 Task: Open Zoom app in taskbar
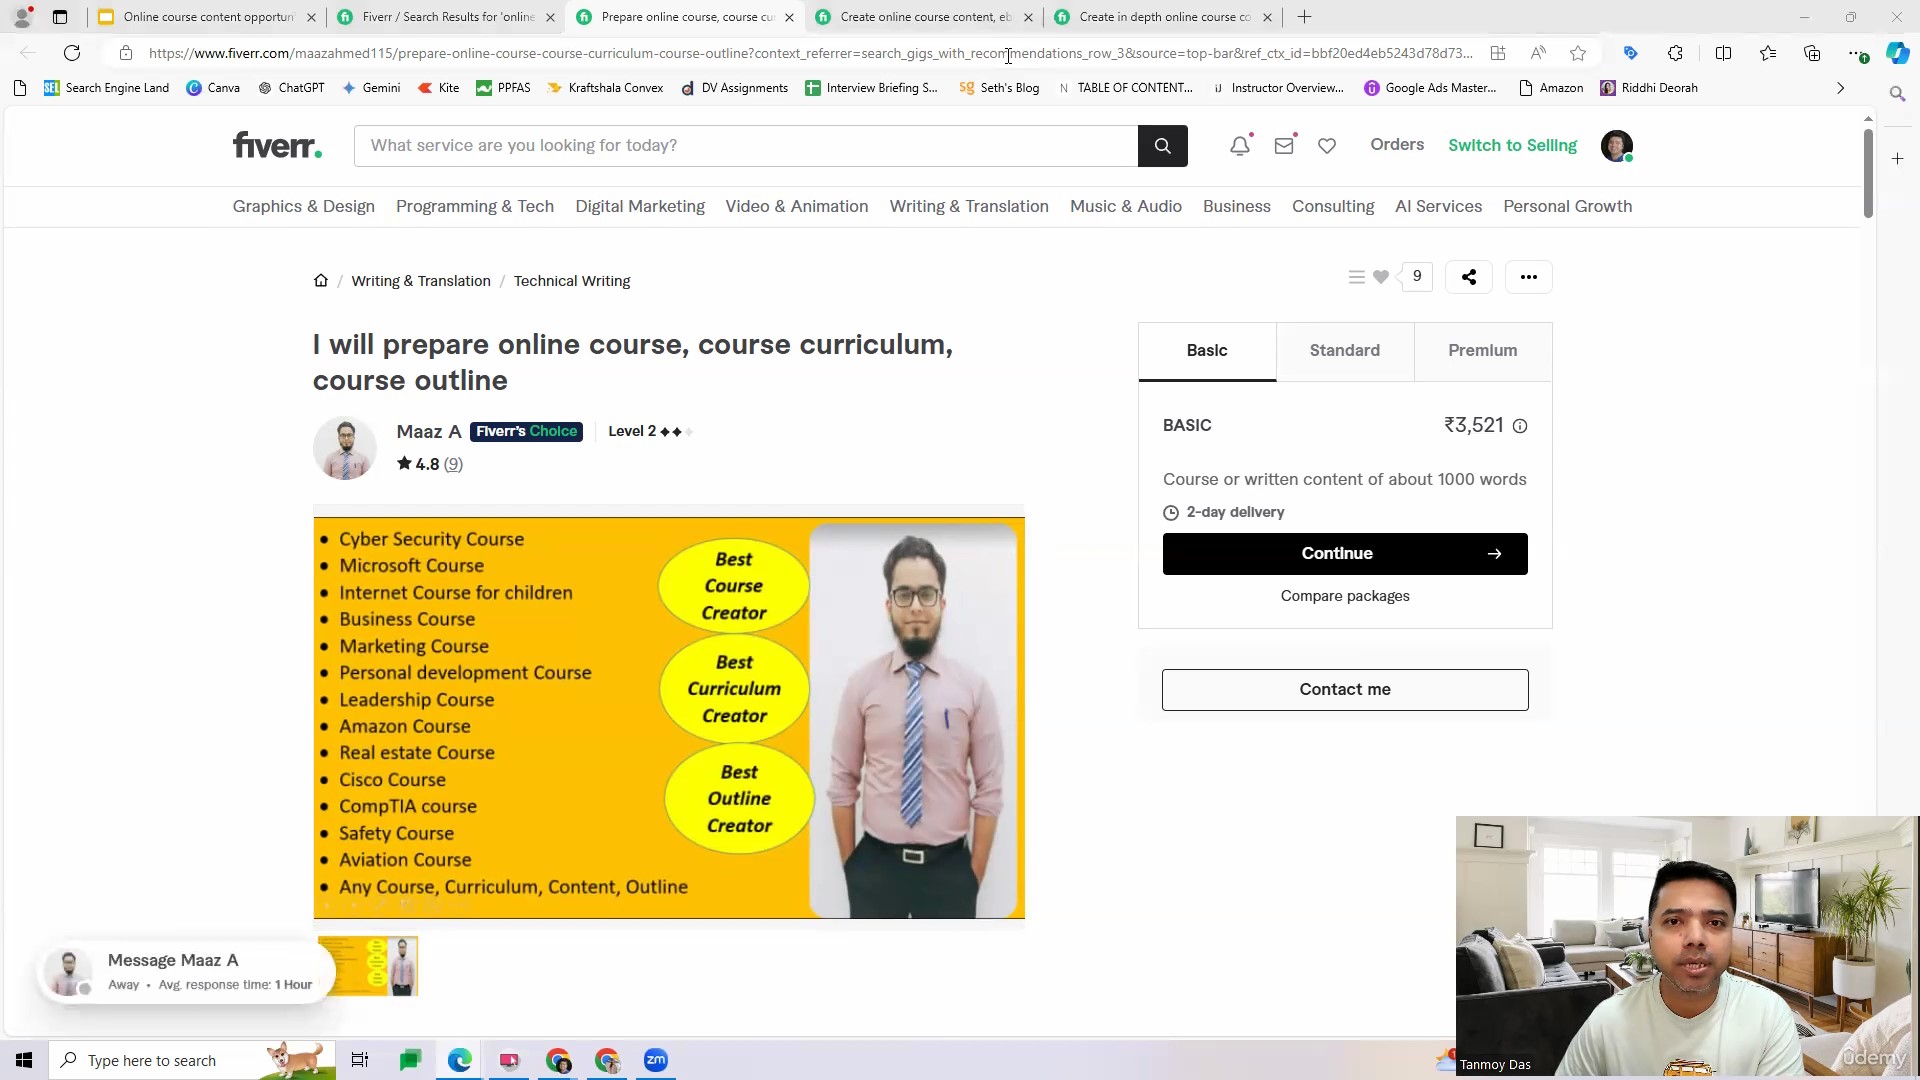[656, 1060]
